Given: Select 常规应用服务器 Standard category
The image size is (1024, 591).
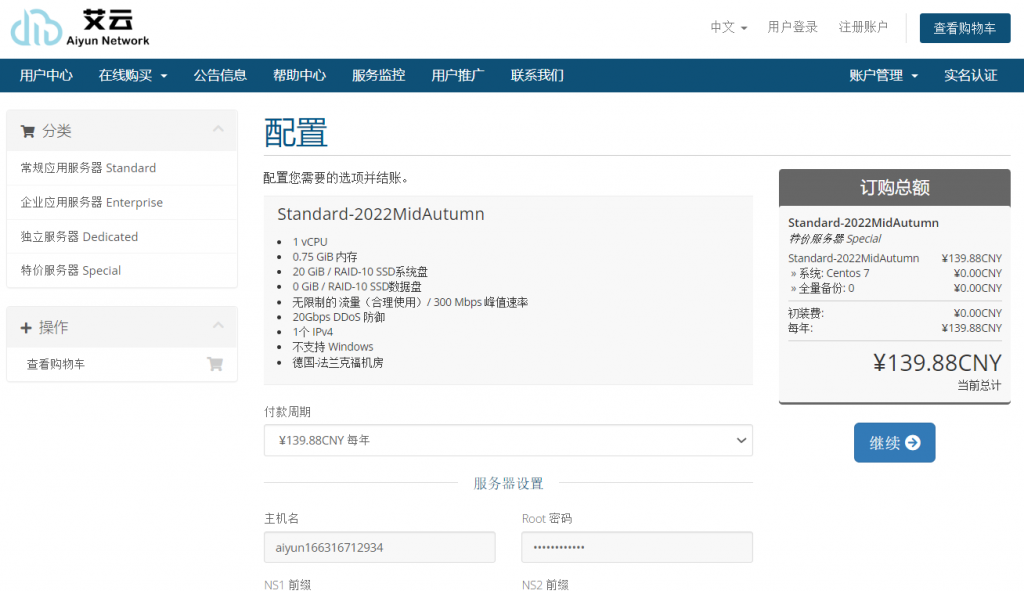Looking at the screenshot, I should tap(88, 168).
